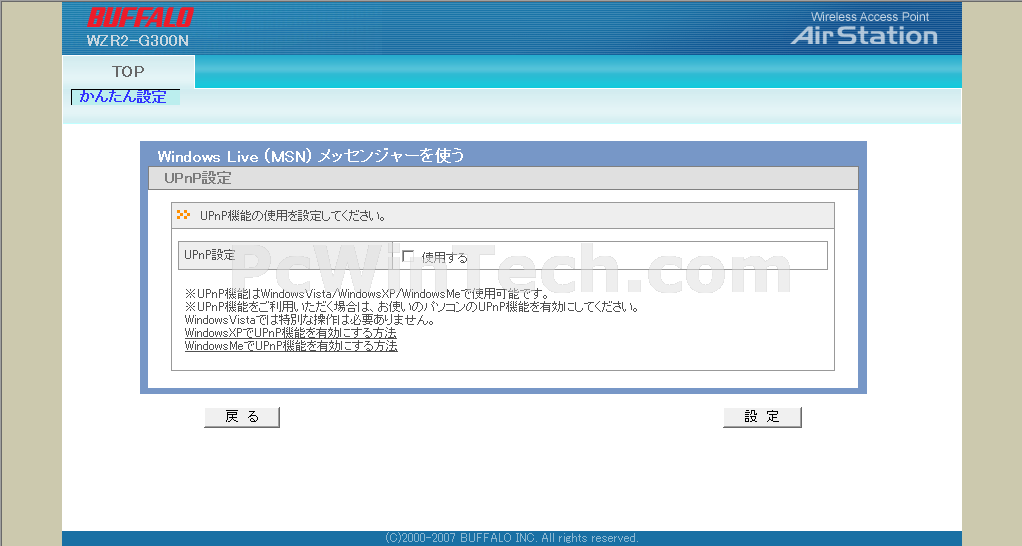Open WindowsXPでUPnP機能を有効にする方法 link
This screenshot has width=1022, height=546.
291,333
